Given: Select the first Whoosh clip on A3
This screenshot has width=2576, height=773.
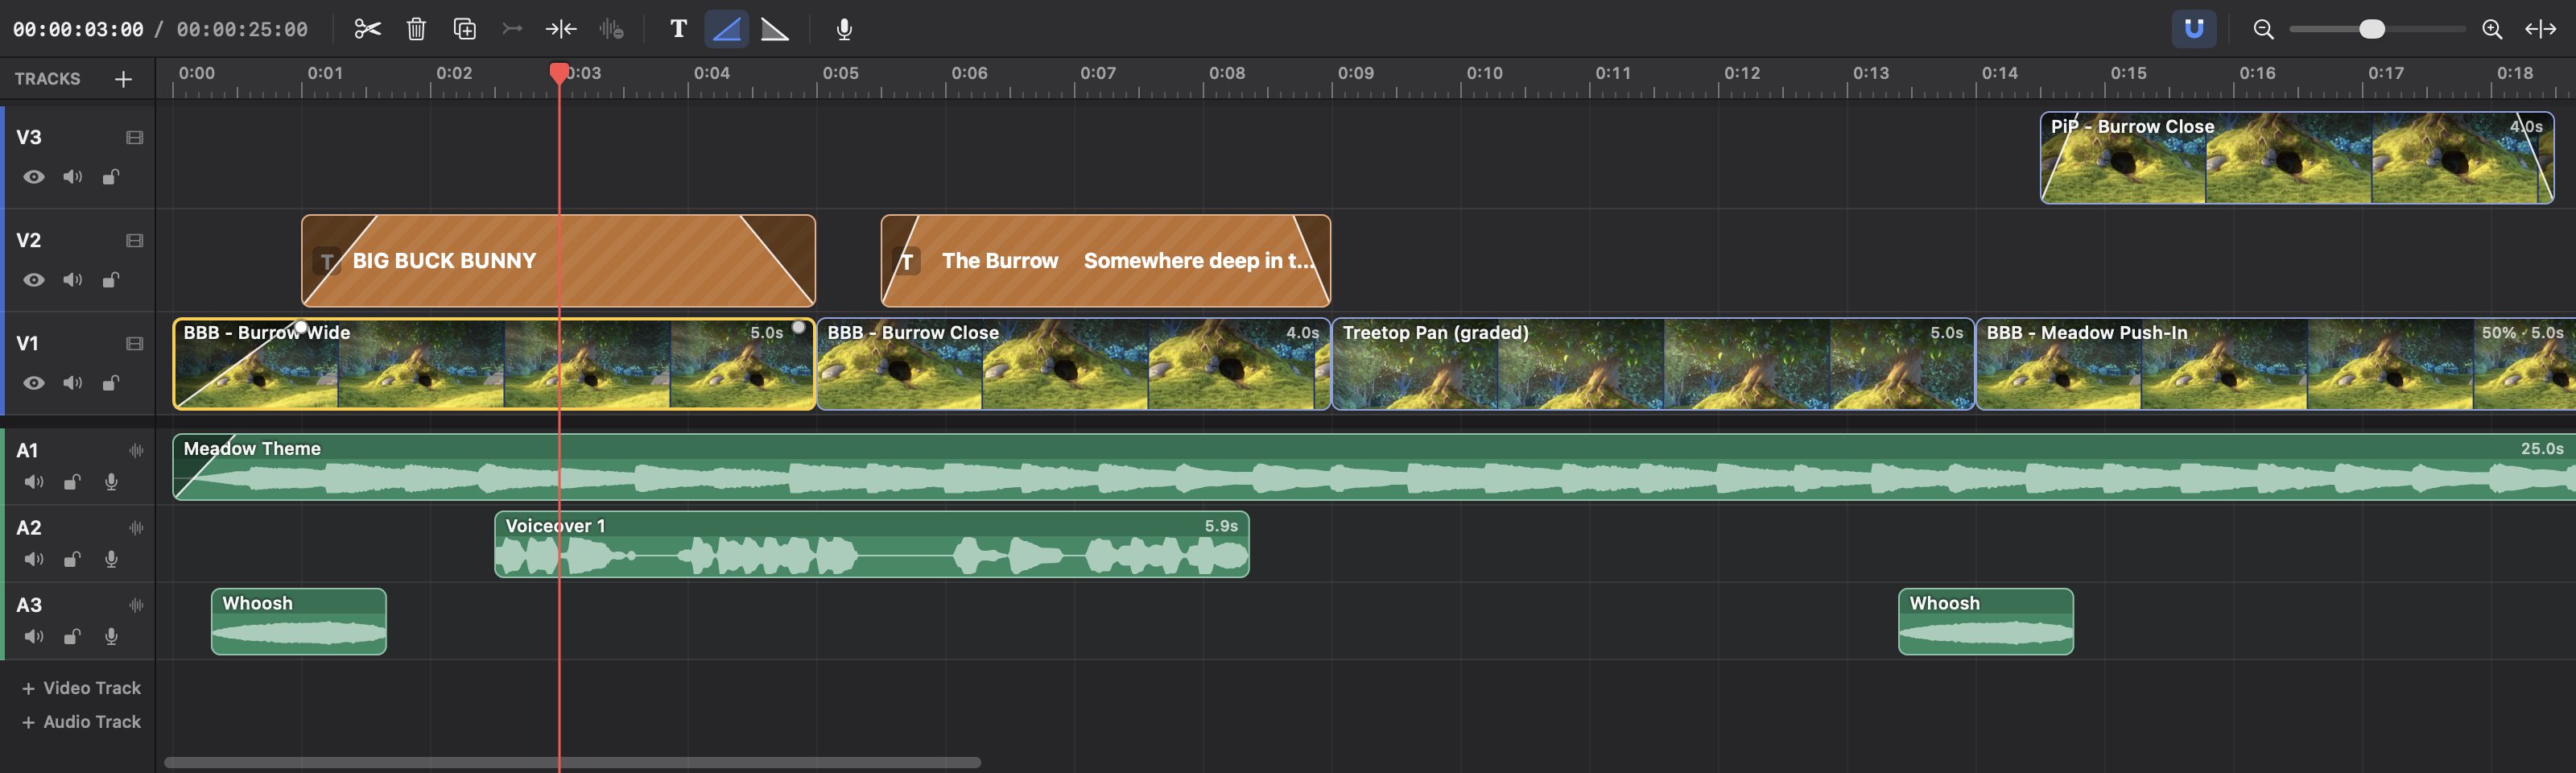Looking at the screenshot, I should coord(299,622).
